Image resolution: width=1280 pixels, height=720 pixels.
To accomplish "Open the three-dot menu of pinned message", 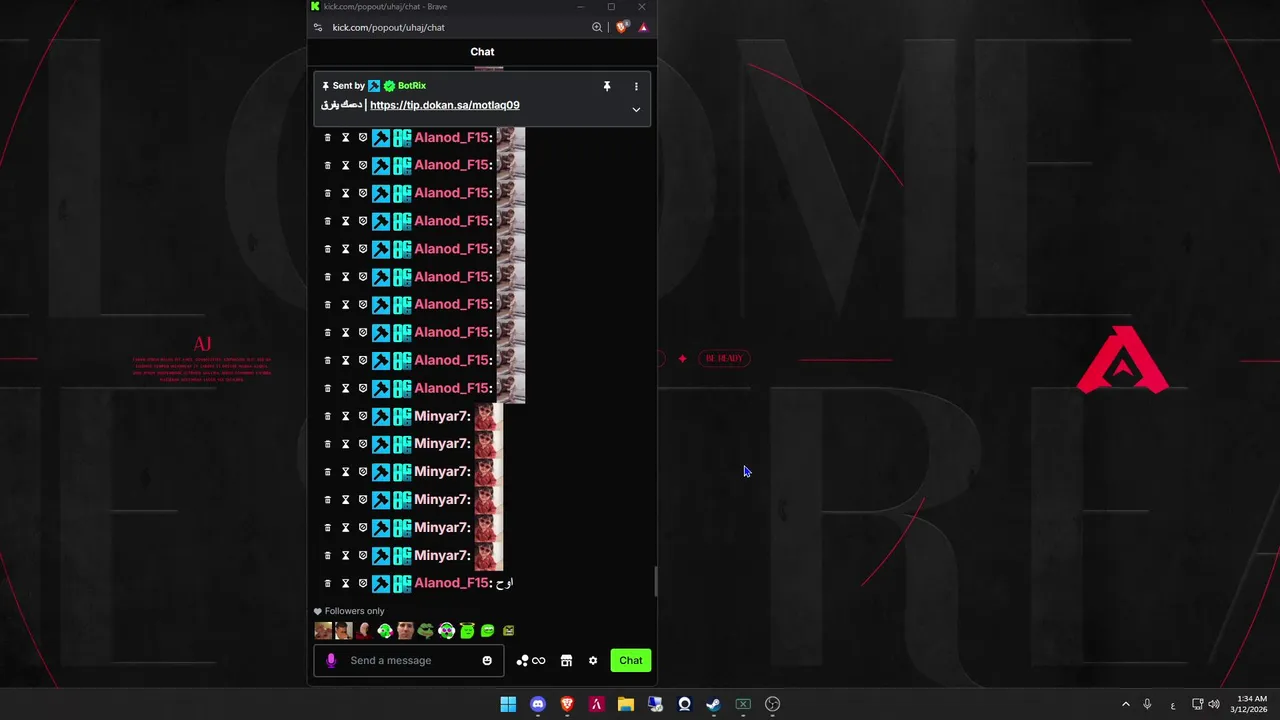I will click(636, 86).
